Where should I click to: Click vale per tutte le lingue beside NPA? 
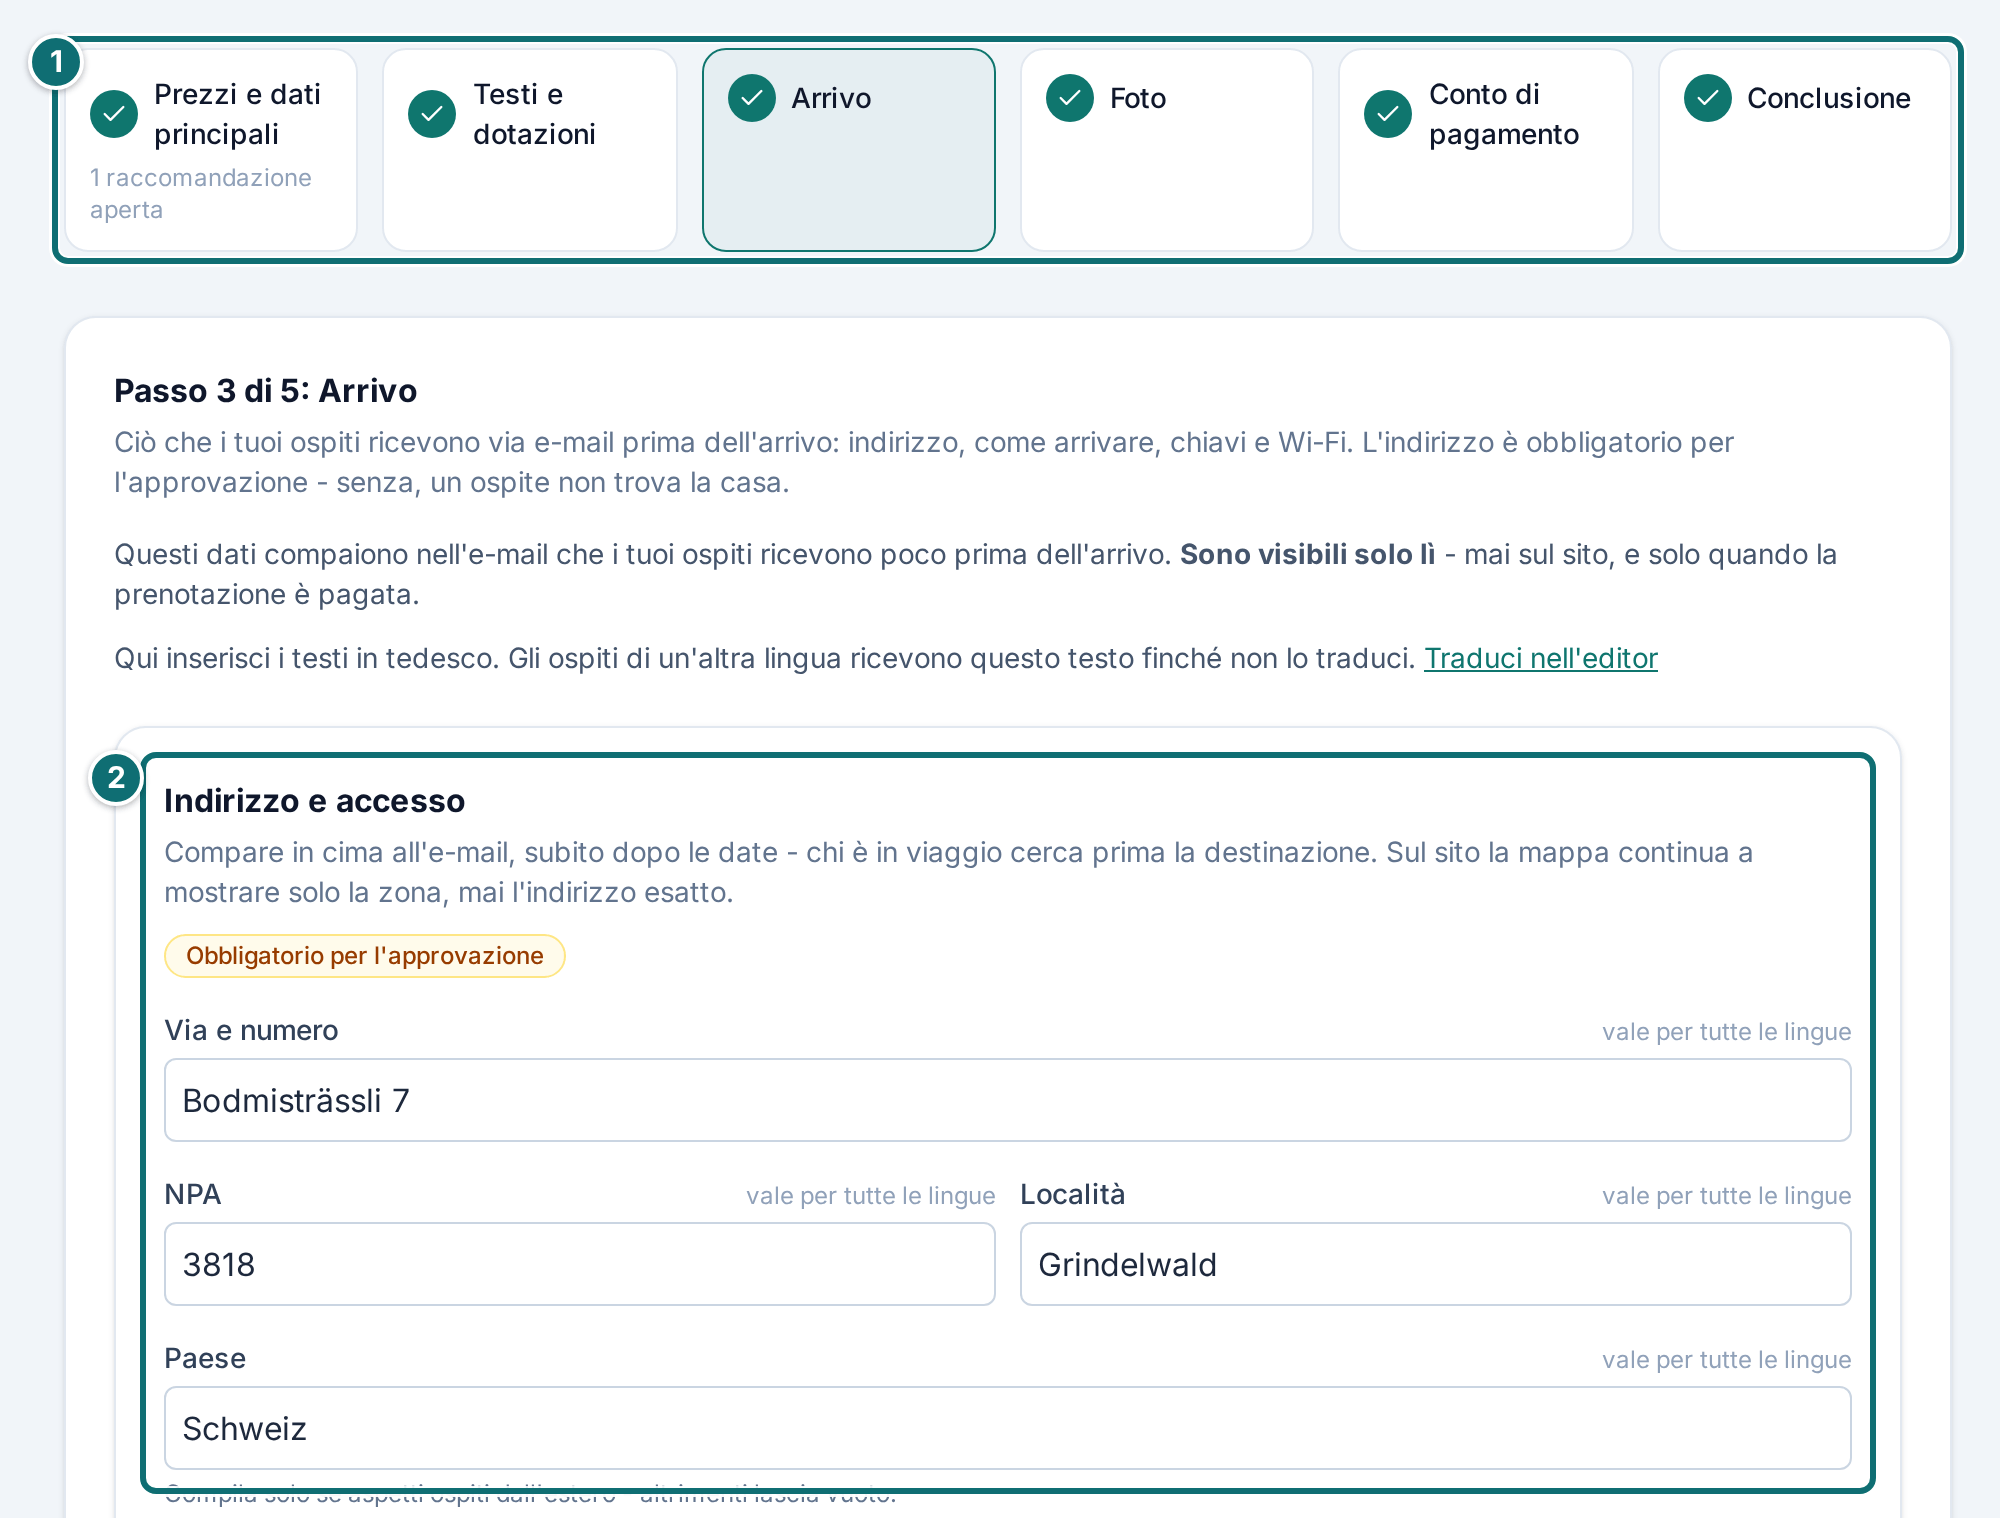(871, 1196)
